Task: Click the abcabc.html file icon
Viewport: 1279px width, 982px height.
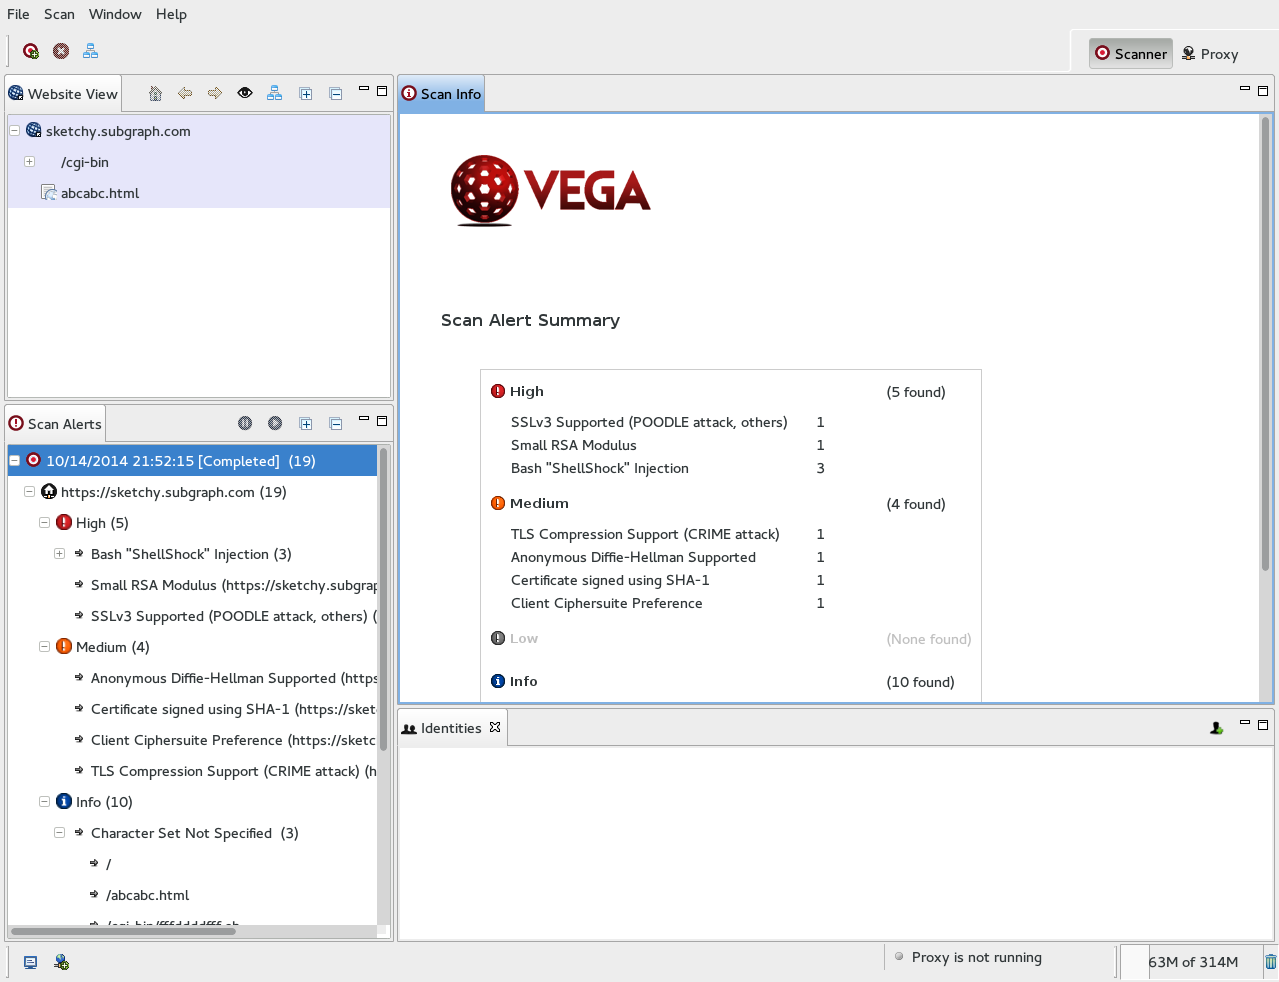Action: (x=48, y=192)
